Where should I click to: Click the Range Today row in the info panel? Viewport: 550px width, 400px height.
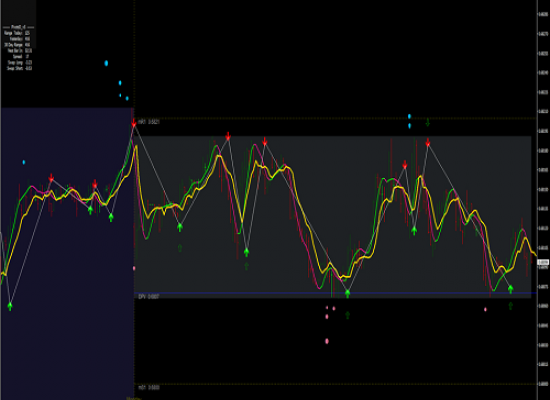pos(18,33)
